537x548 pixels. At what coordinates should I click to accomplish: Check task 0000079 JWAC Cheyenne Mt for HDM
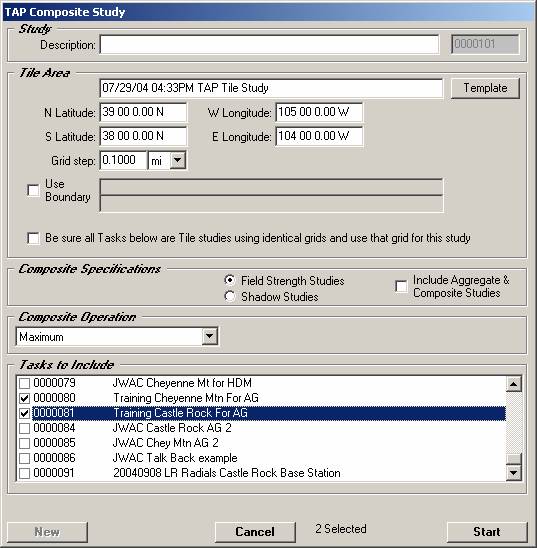(24, 383)
